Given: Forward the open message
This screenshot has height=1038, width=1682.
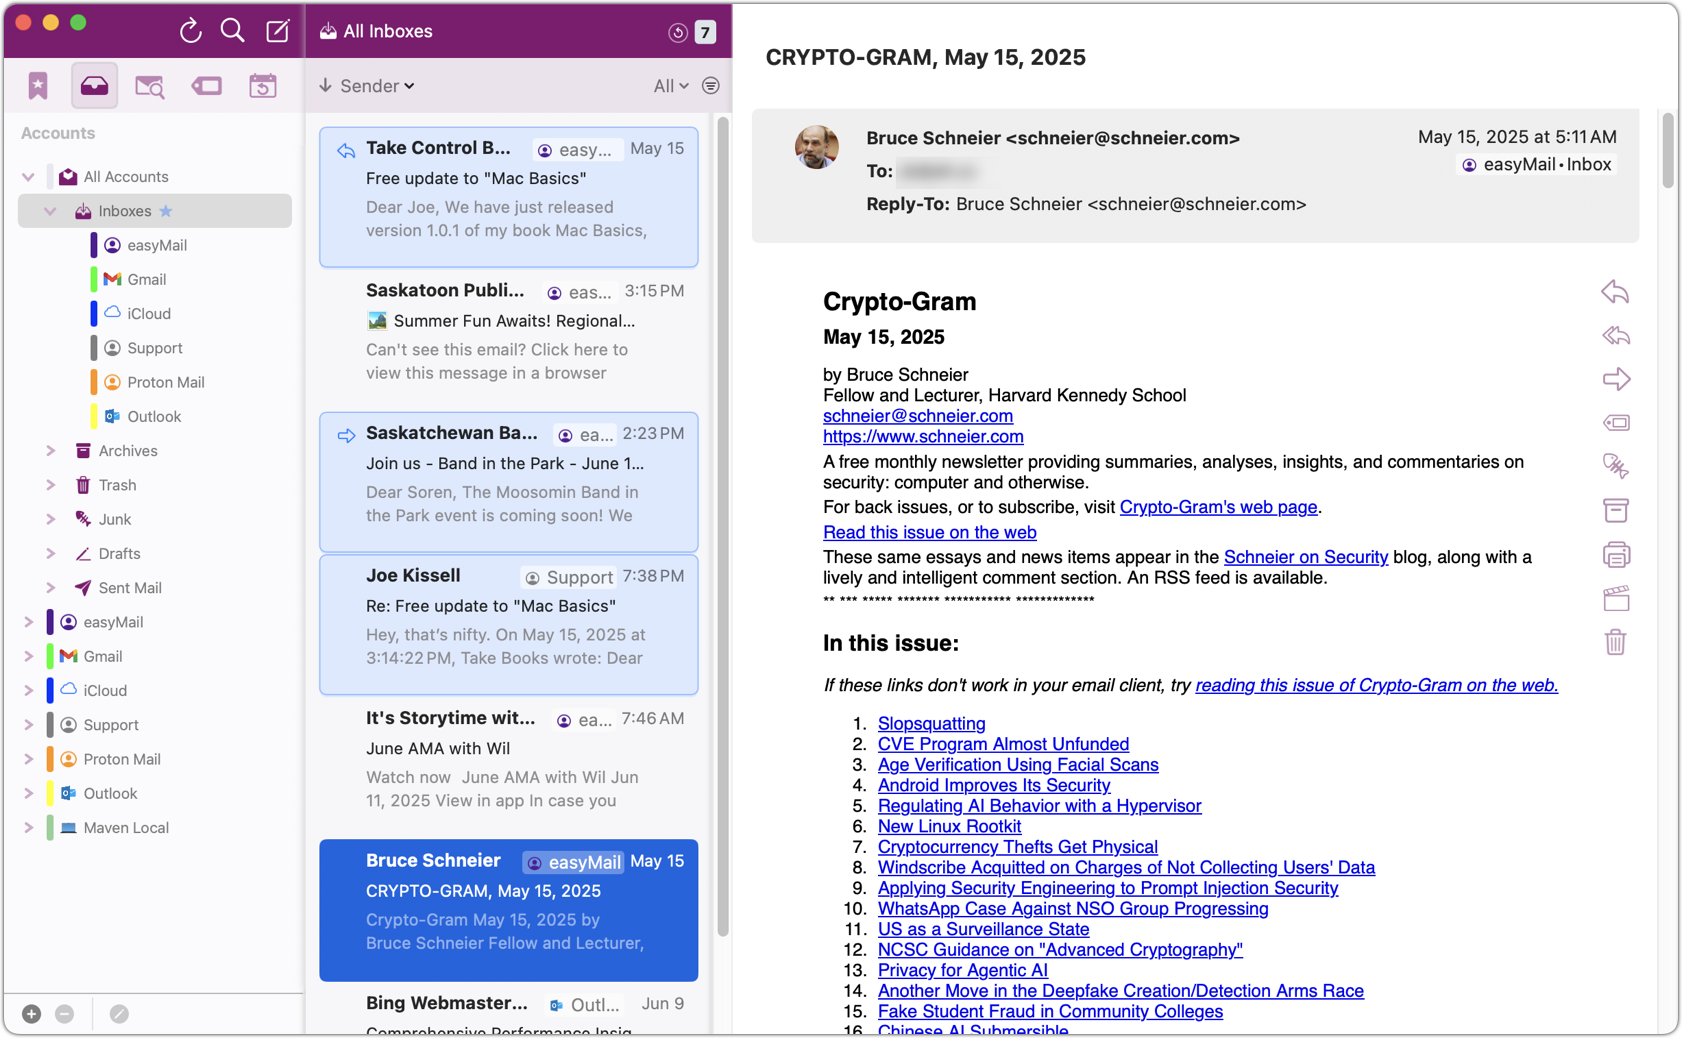Looking at the screenshot, I should [1615, 379].
